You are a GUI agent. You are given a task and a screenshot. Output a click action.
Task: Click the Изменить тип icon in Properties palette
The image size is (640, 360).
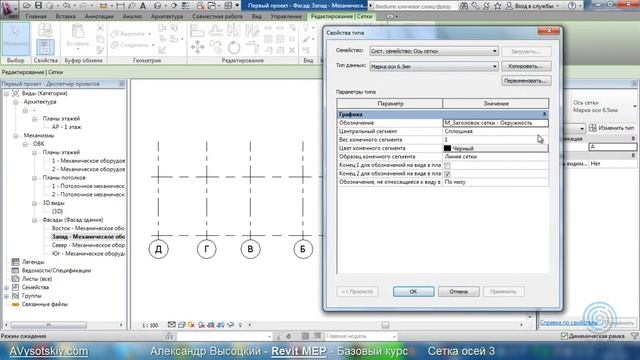[593, 128]
